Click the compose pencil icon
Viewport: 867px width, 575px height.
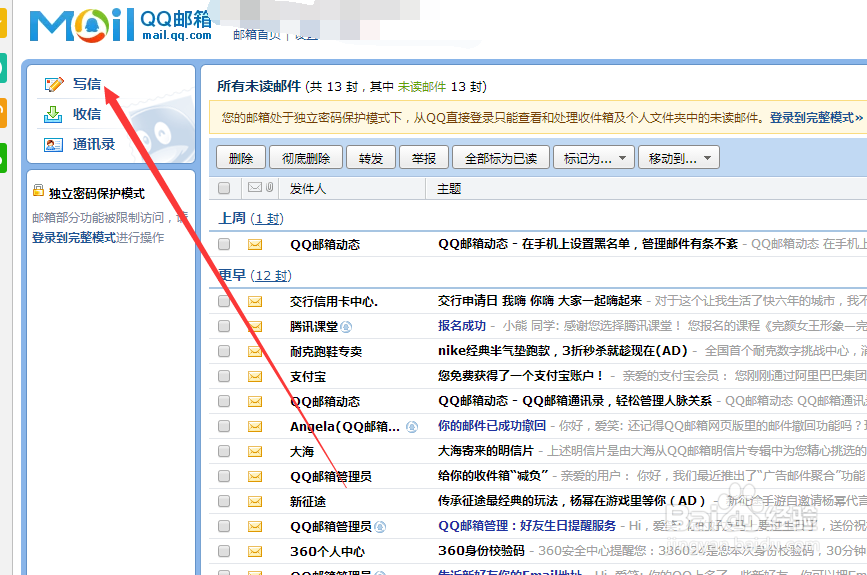click(54, 85)
